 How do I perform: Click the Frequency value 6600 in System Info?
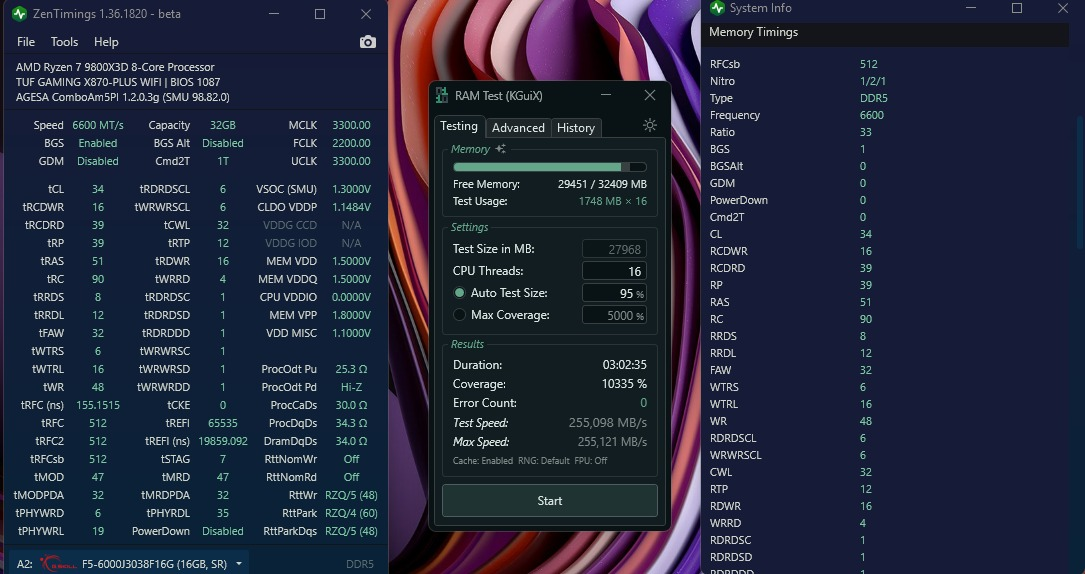coord(872,115)
